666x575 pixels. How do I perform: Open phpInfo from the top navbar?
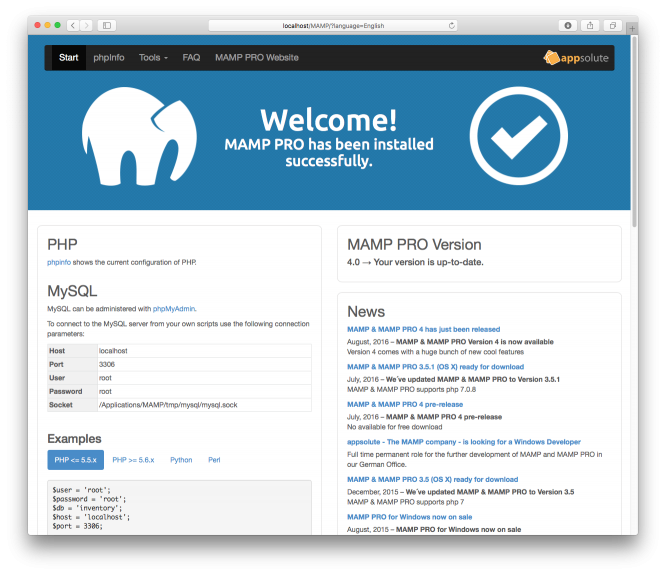[109, 58]
